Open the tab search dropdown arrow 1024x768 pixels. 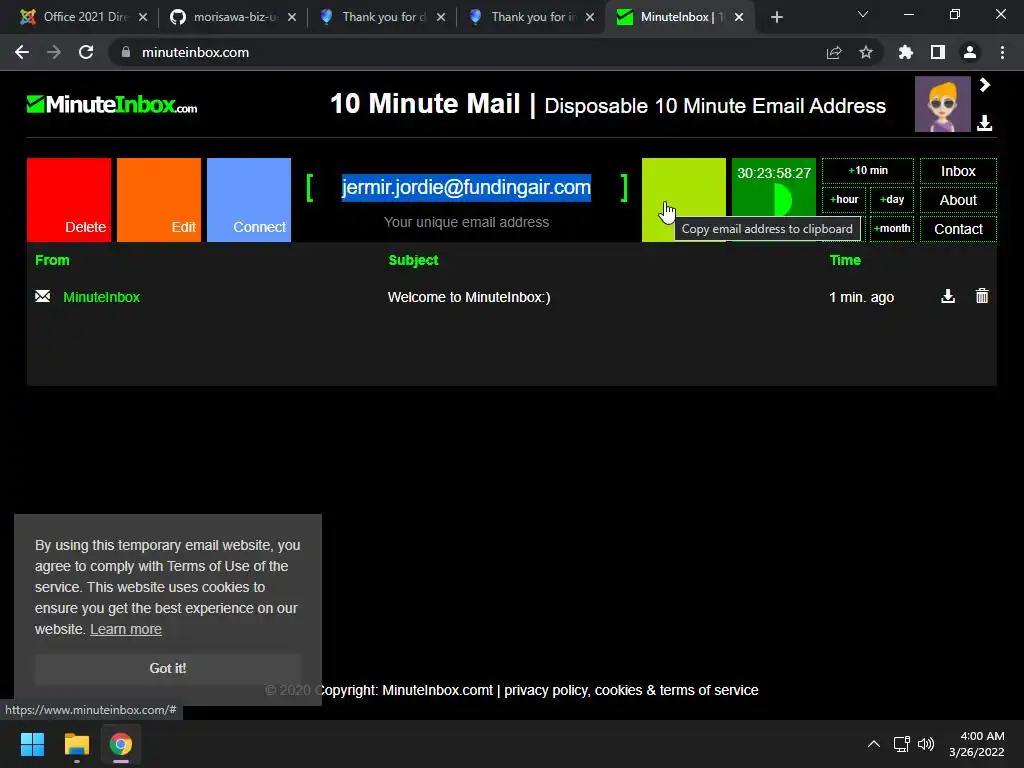click(863, 14)
